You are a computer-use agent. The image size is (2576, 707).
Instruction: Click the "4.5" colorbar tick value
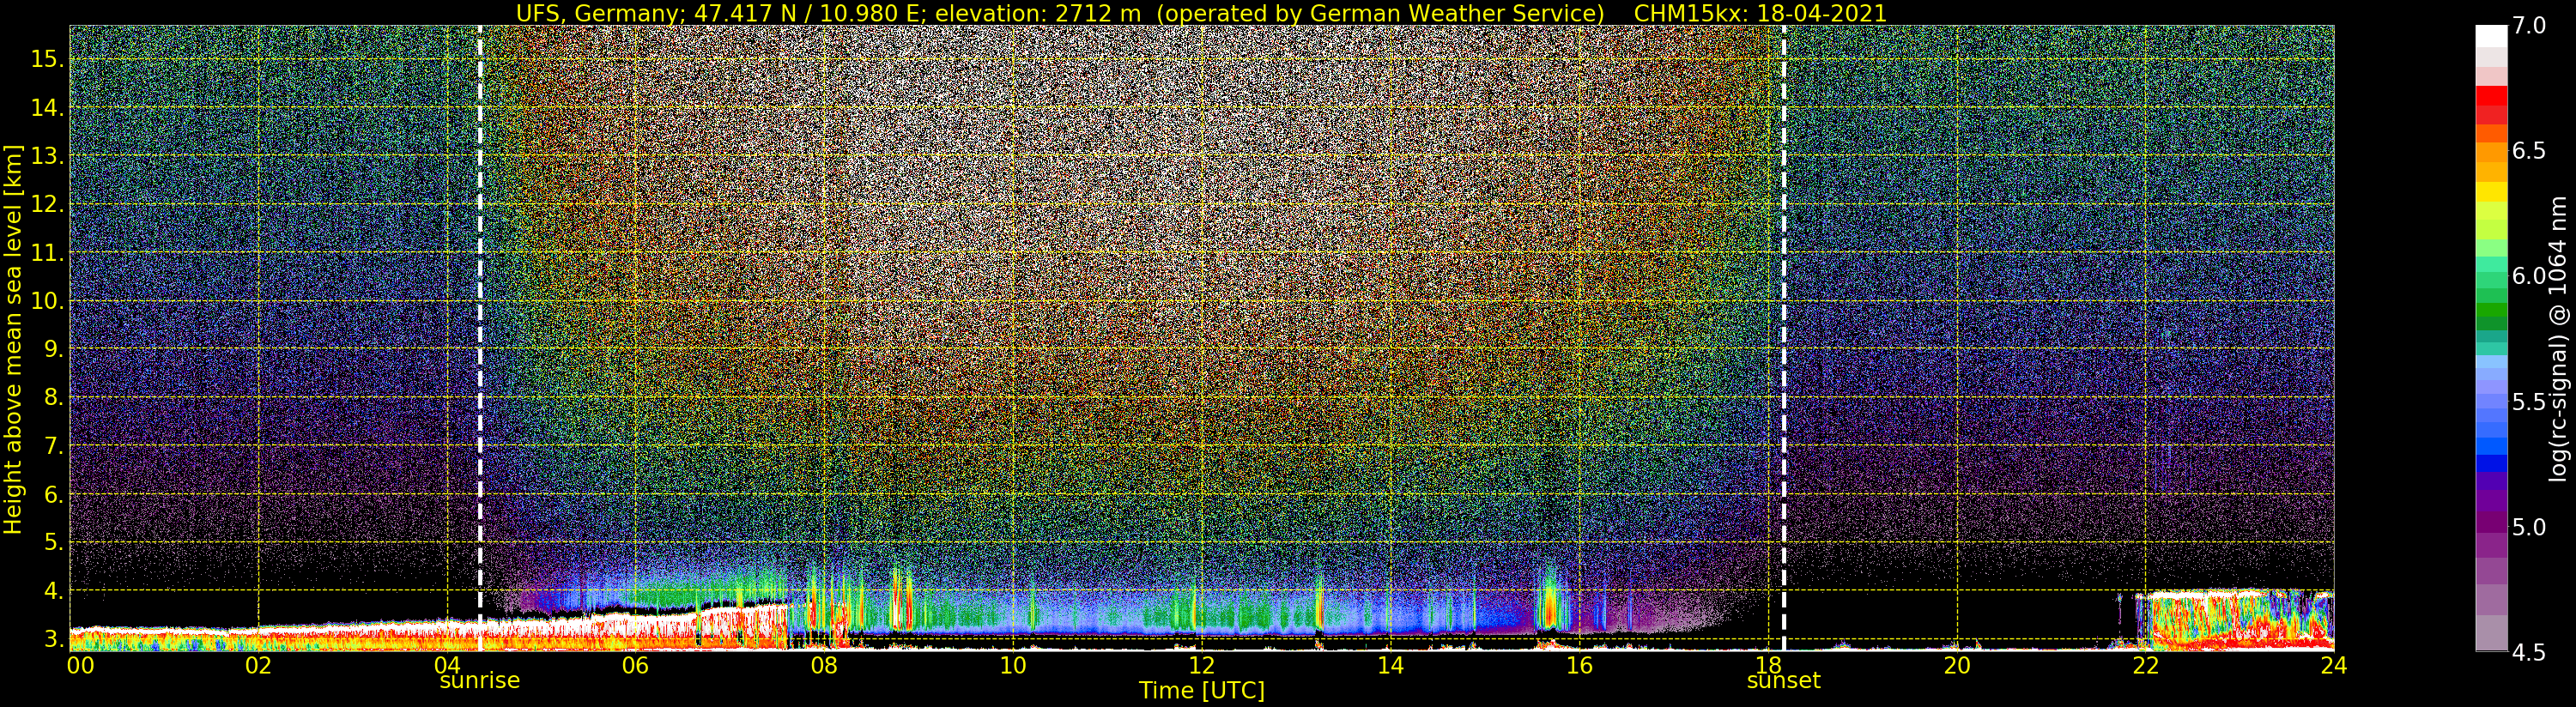point(2528,653)
